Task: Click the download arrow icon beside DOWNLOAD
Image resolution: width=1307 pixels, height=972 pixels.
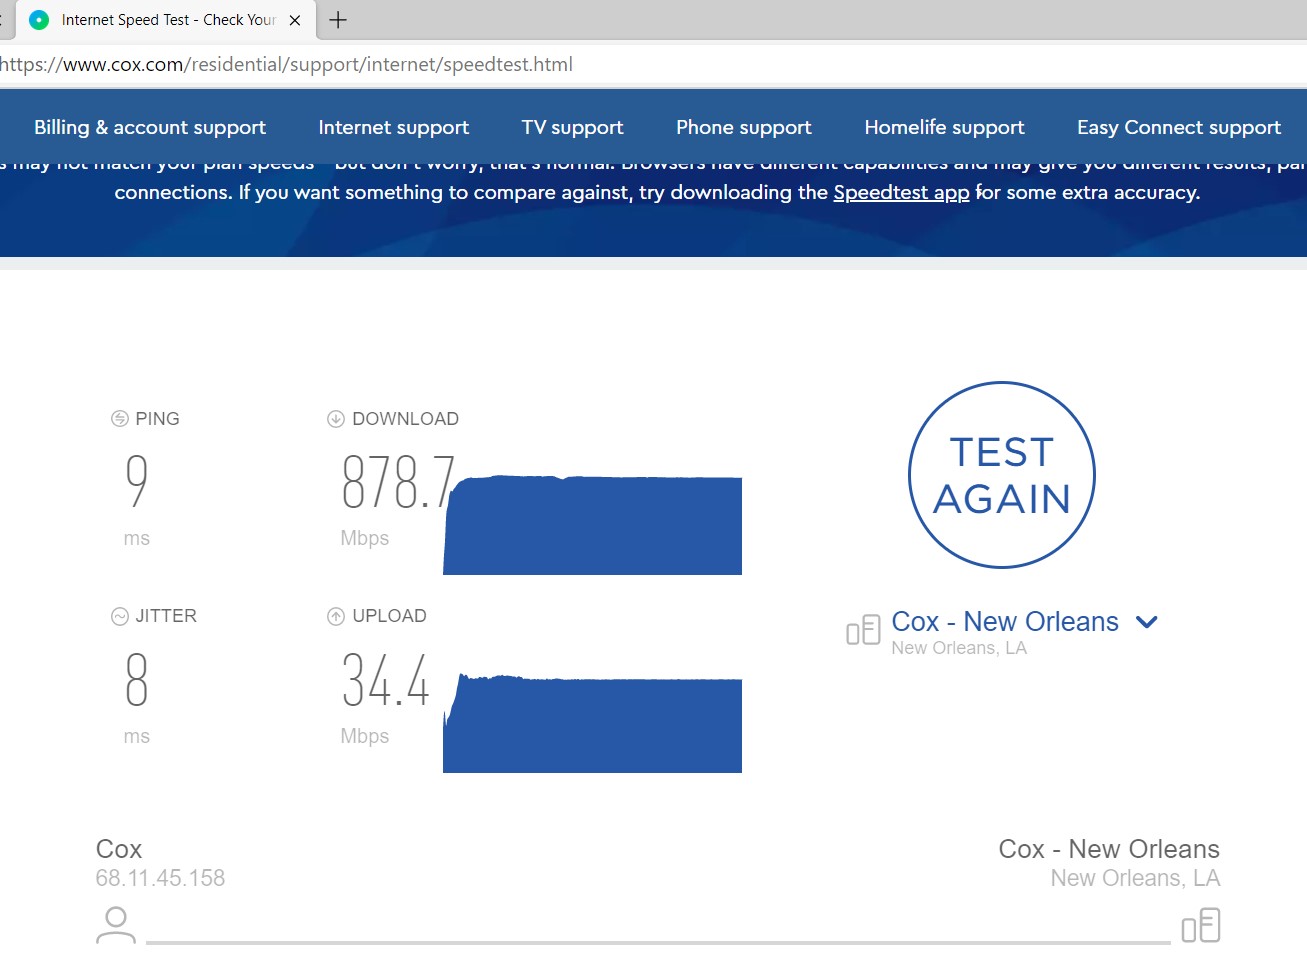Action: (336, 419)
